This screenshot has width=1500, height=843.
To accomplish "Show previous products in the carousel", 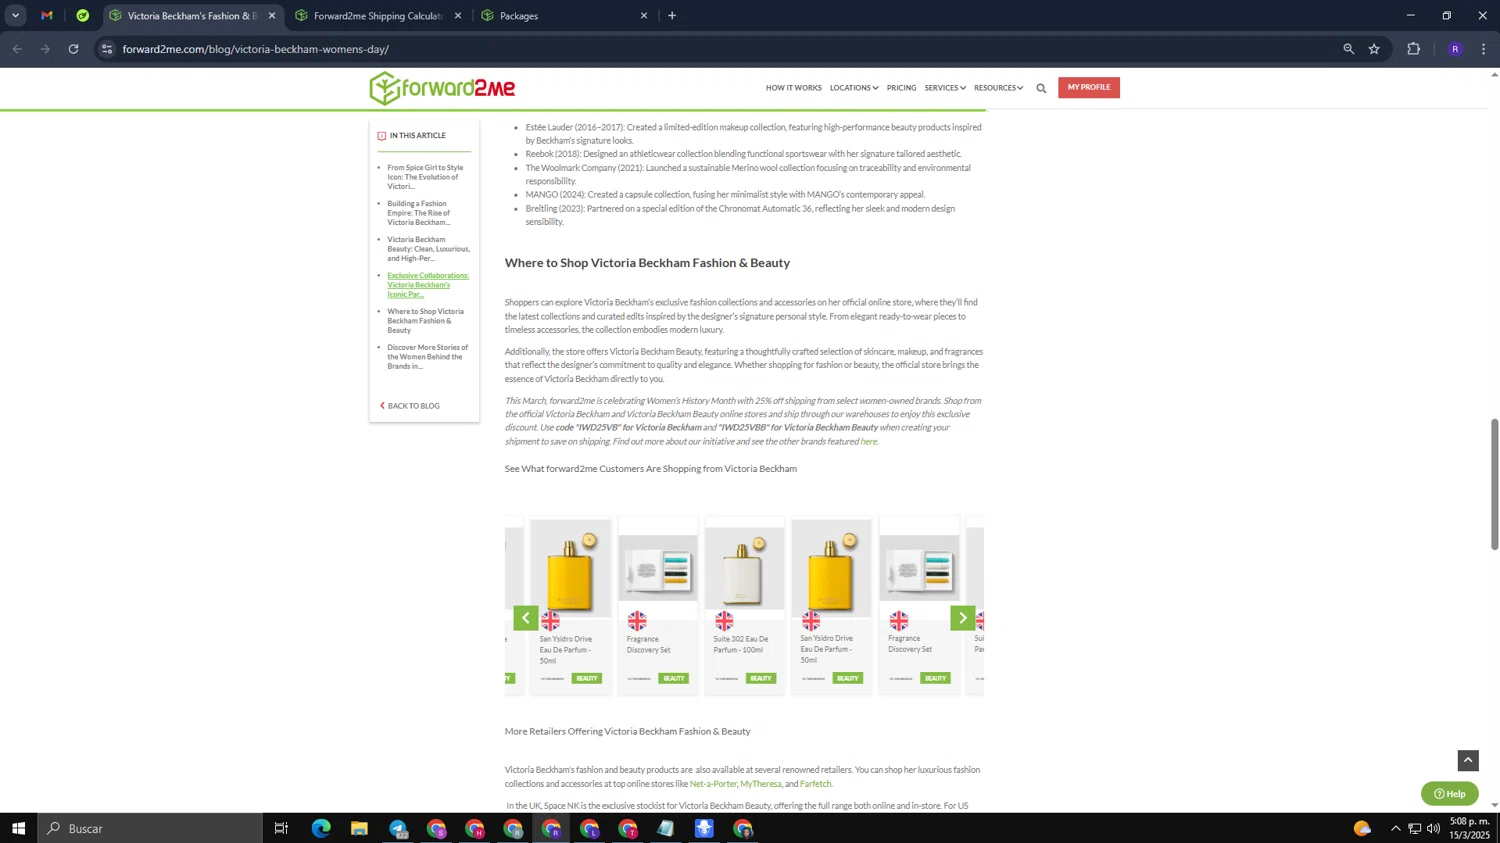I will 526,618.
